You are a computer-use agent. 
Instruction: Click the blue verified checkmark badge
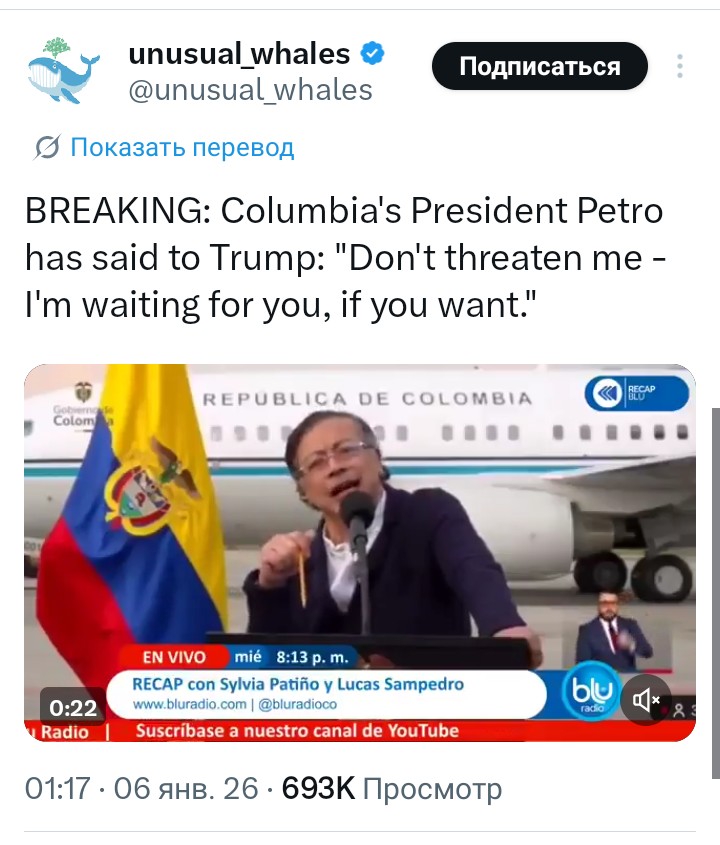(x=372, y=54)
